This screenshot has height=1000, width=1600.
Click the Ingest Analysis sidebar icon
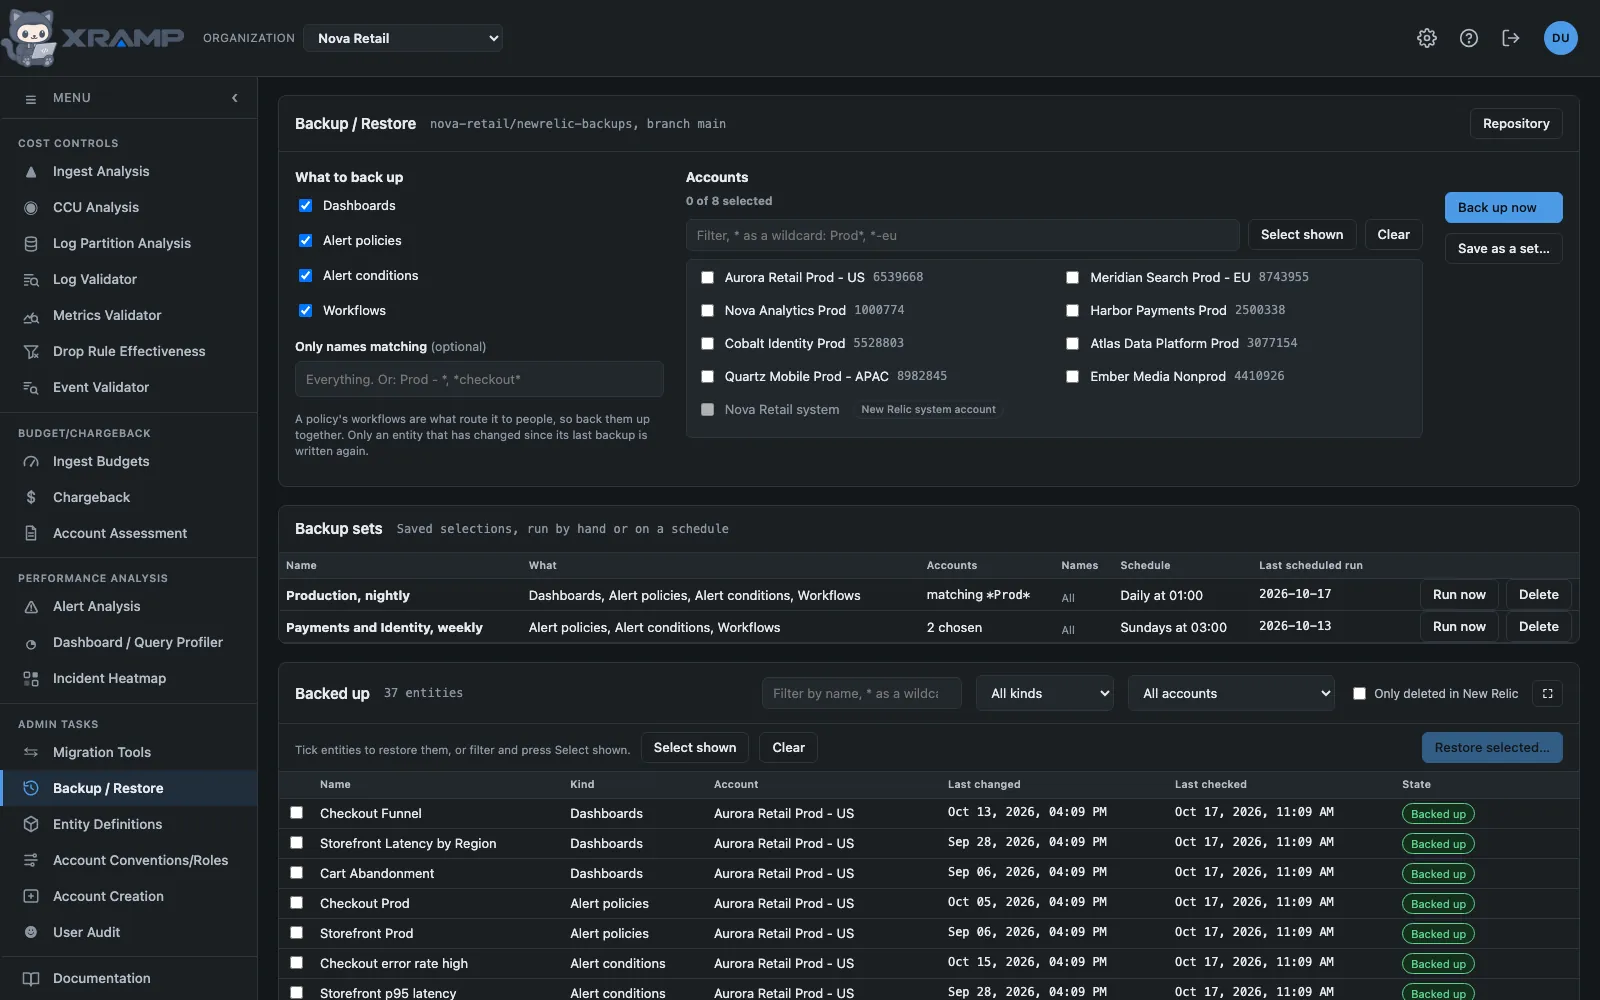tap(31, 172)
